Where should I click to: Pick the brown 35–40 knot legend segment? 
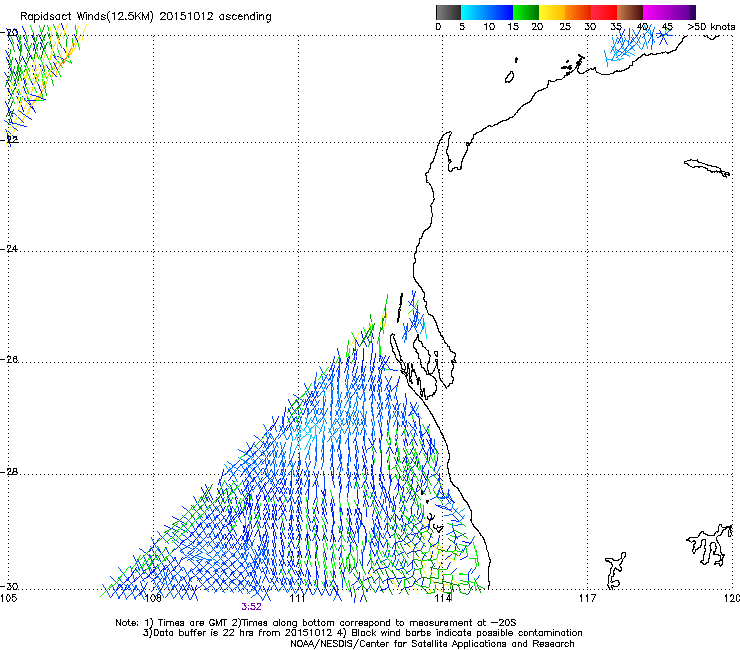coord(630,12)
